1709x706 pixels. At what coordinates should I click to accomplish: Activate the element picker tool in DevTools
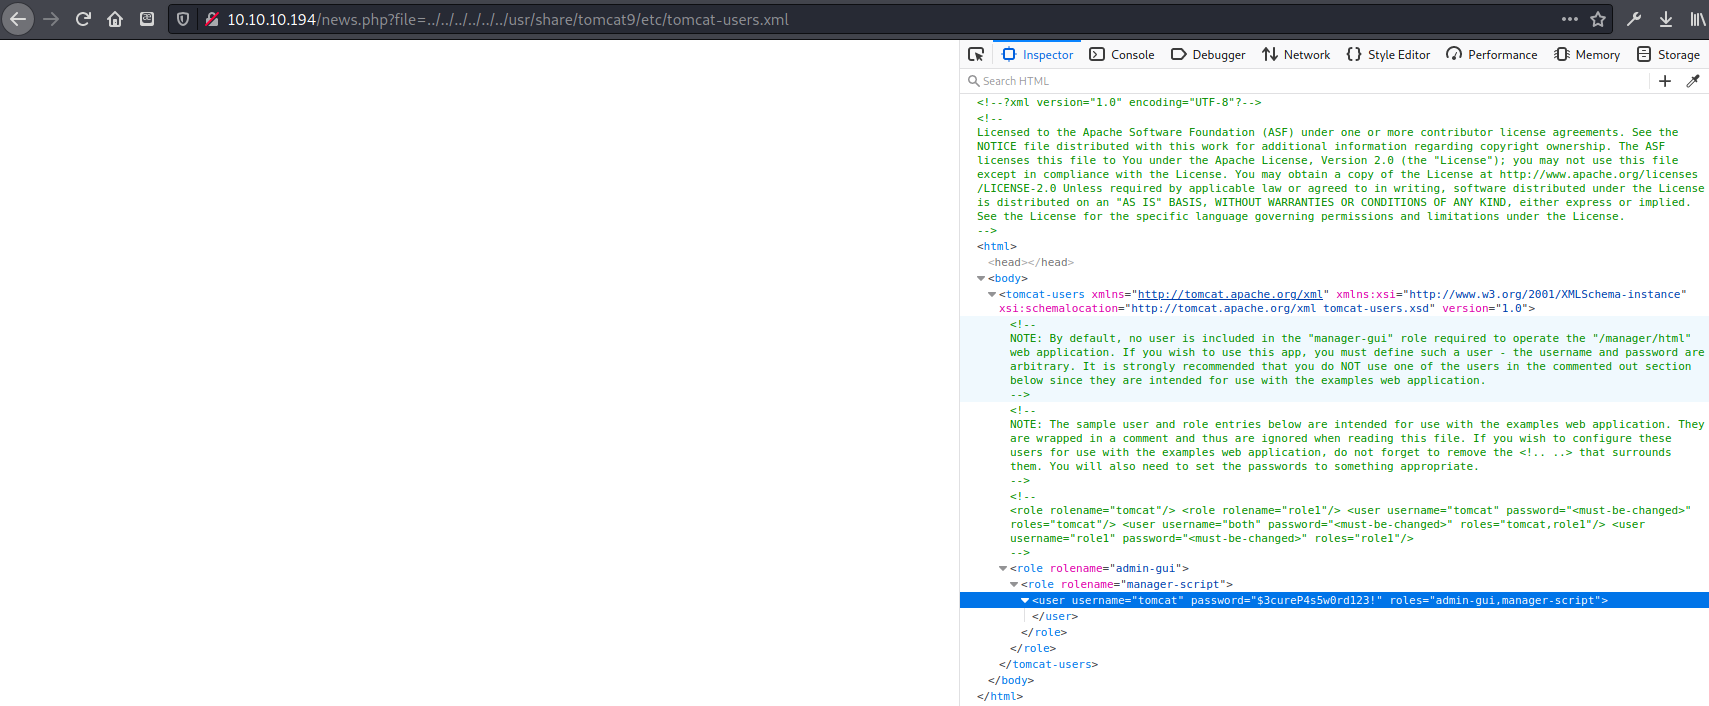point(976,54)
